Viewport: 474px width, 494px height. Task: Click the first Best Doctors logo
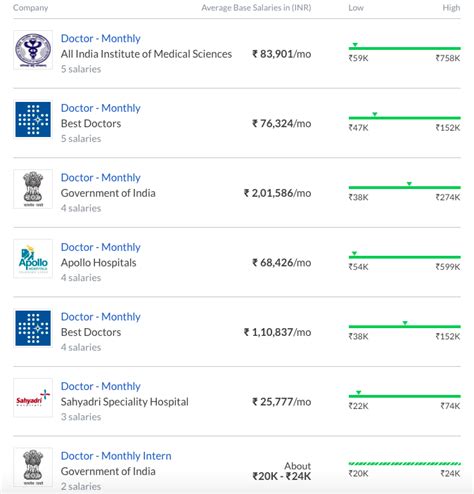[33, 120]
